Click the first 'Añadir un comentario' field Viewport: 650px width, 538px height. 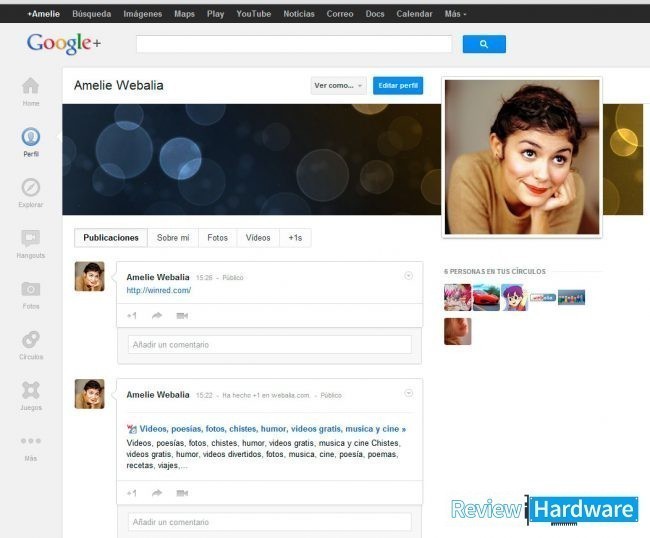tap(269, 345)
